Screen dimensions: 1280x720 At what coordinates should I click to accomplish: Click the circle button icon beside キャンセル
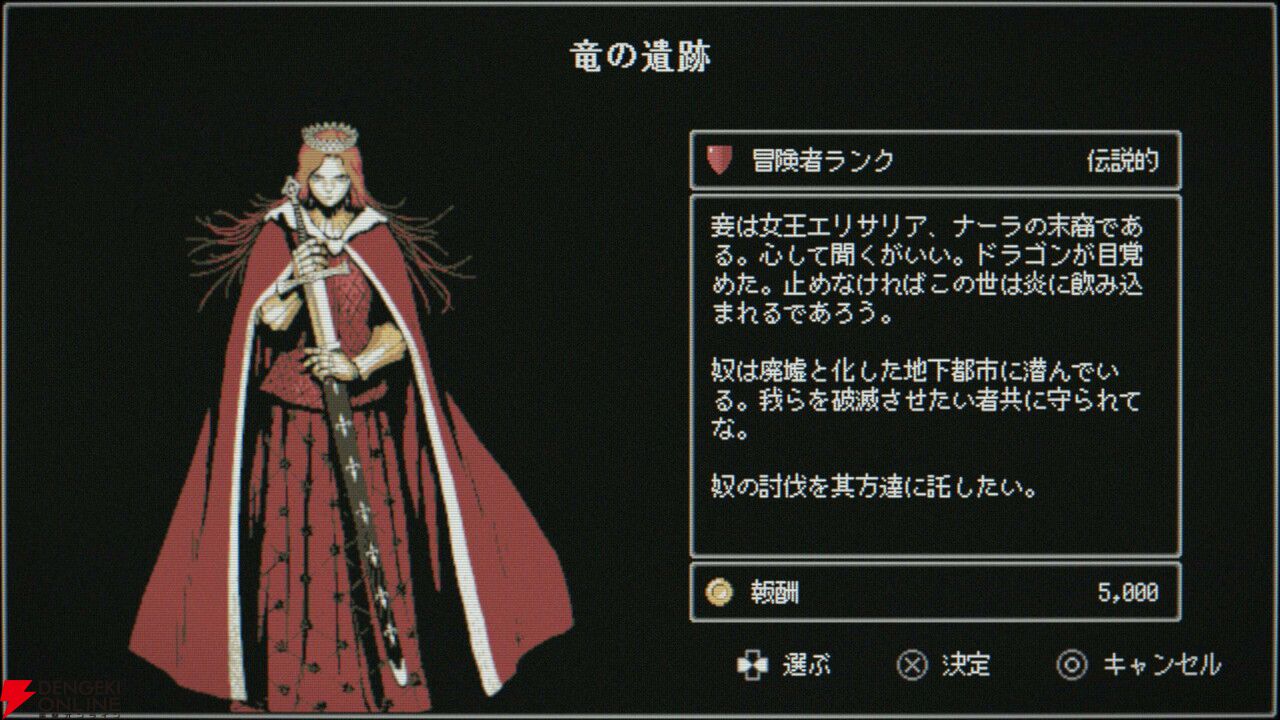tap(1072, 665)
